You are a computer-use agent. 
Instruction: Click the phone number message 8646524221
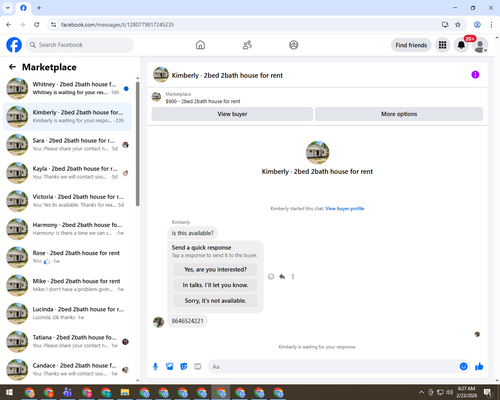click(187, 321)
